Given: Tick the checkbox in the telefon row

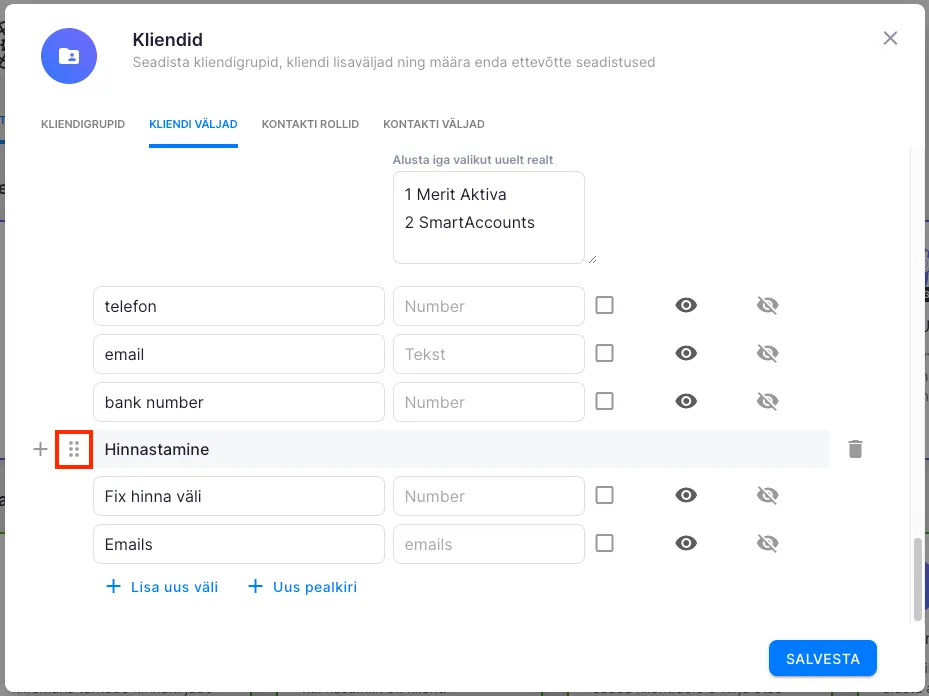Looking at the screenshot, I should pyautogui.click(x=604, y=306).
